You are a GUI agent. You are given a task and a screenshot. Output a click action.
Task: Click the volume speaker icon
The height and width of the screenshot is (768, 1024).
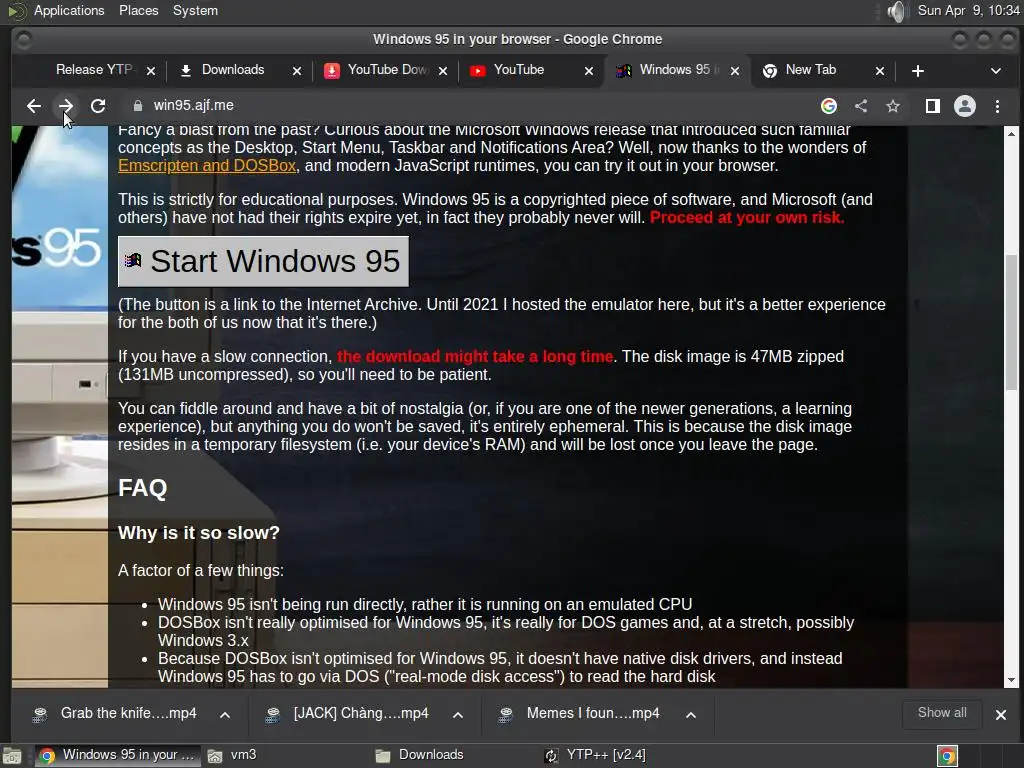(x=898, y=11)
